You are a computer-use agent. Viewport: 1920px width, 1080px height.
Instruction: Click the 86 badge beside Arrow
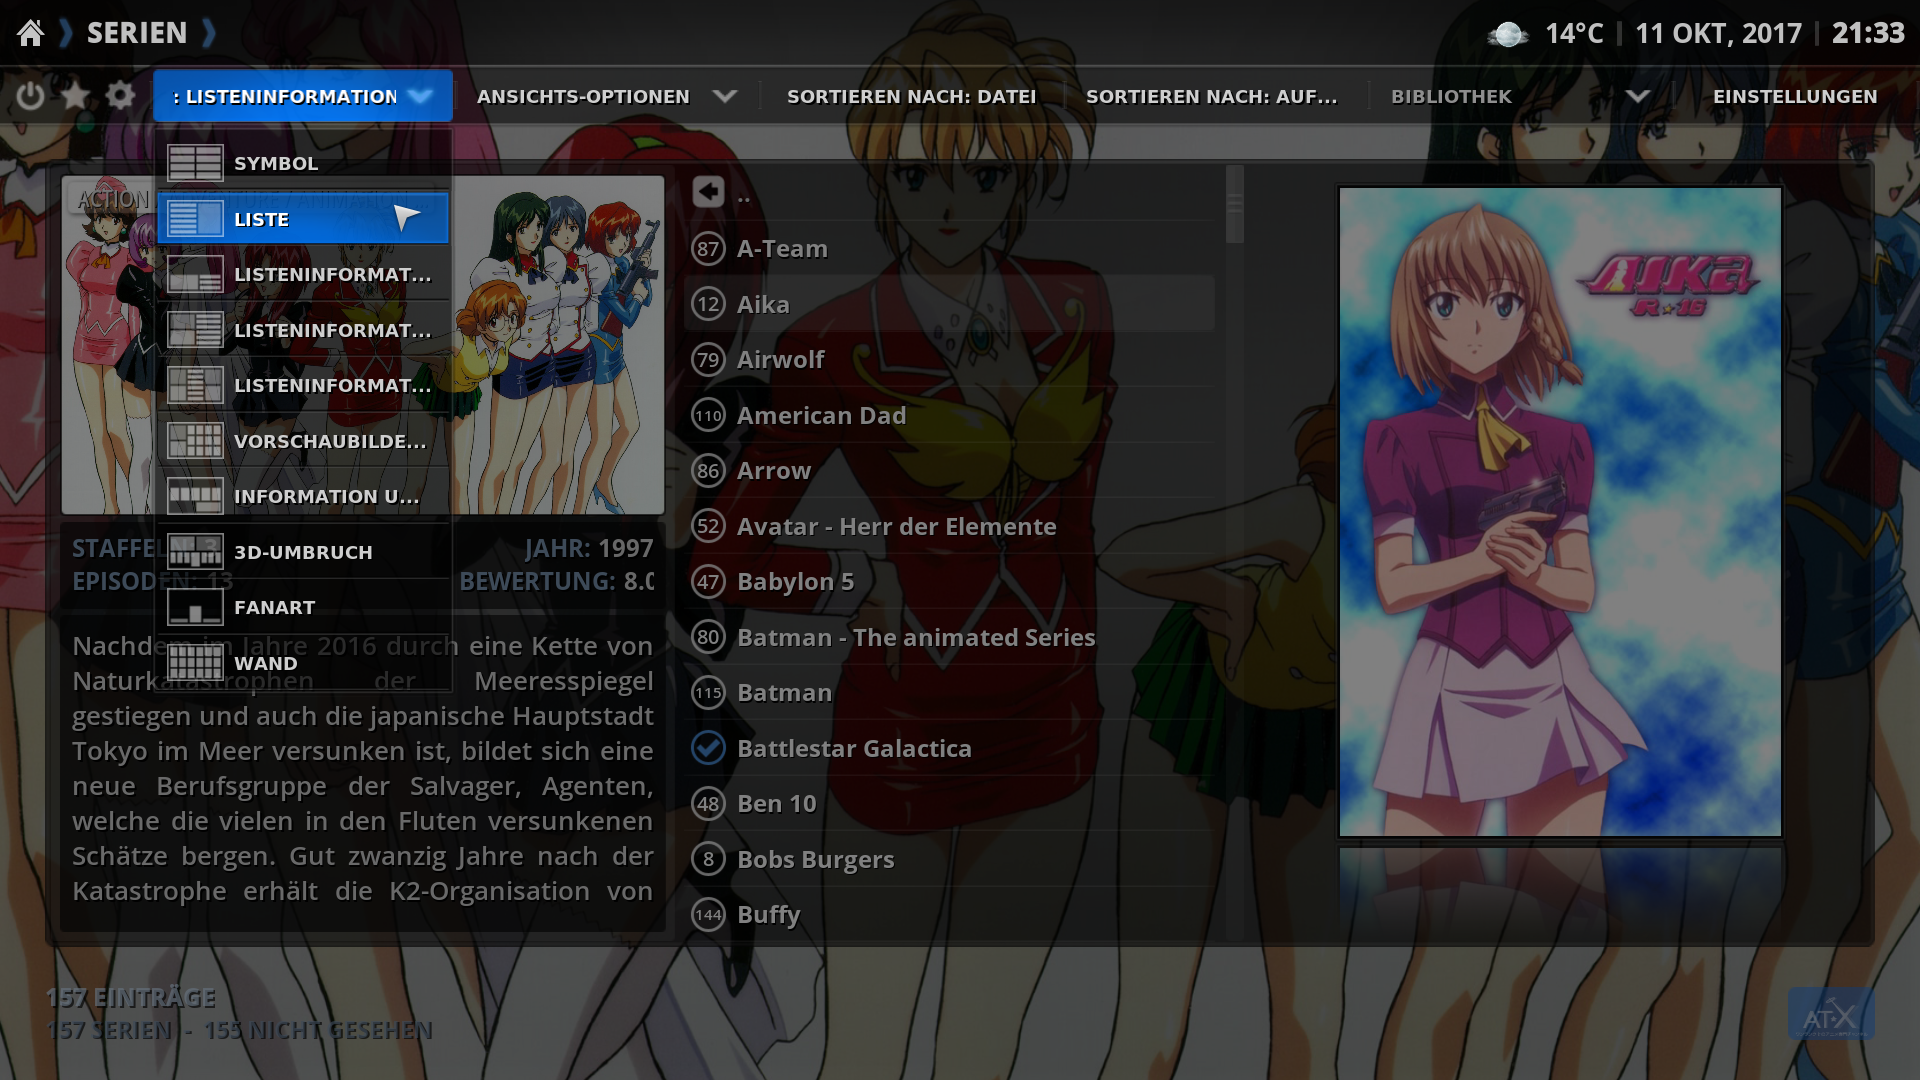click(708, 471)
